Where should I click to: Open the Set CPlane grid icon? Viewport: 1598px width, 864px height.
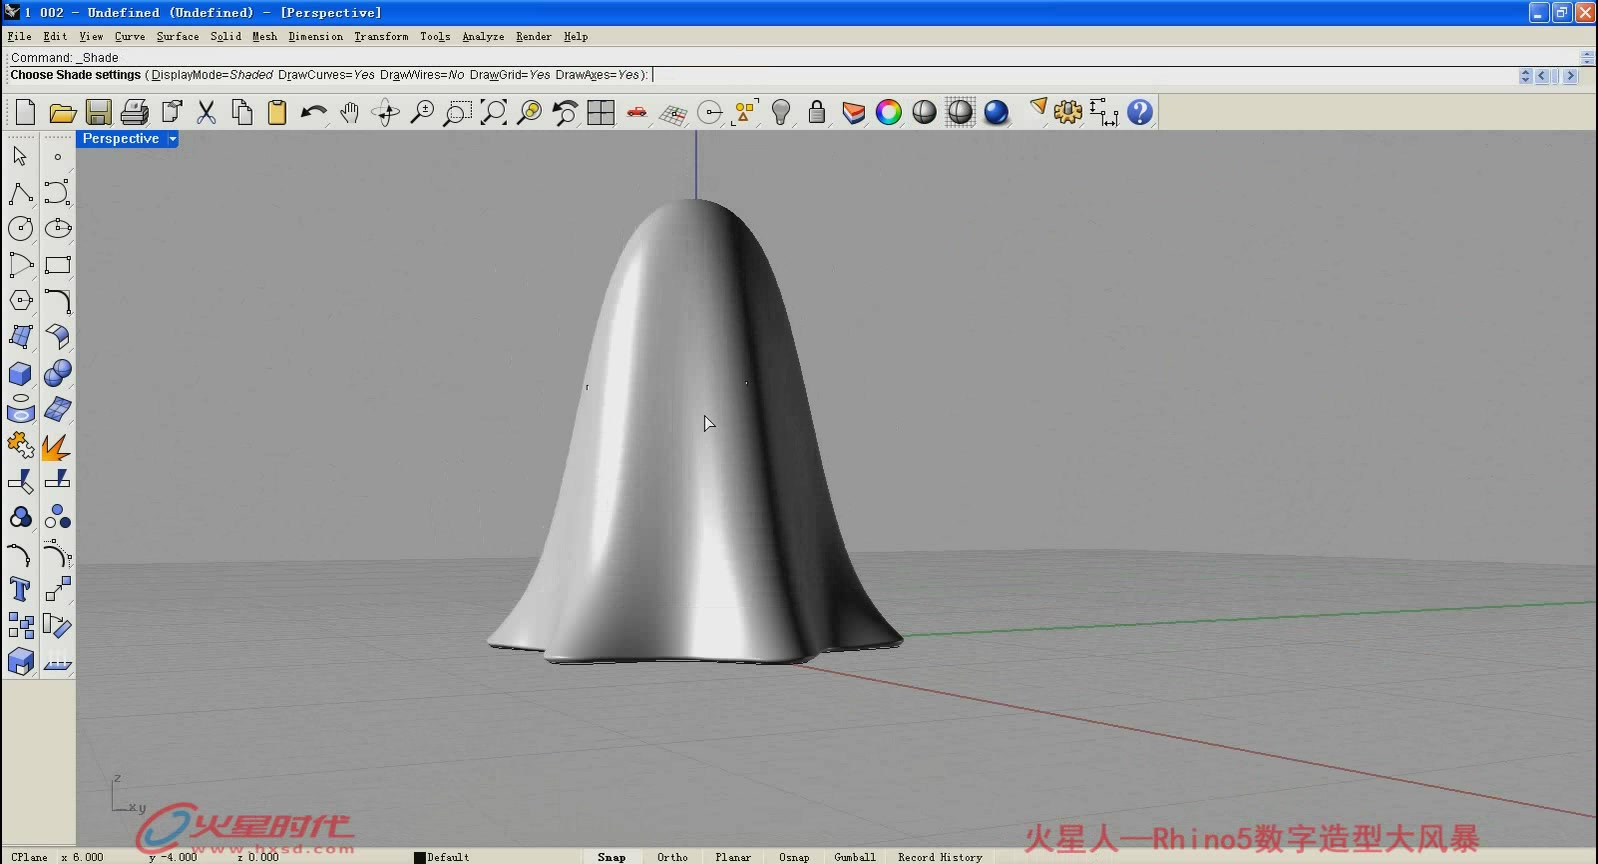point(673,112)
